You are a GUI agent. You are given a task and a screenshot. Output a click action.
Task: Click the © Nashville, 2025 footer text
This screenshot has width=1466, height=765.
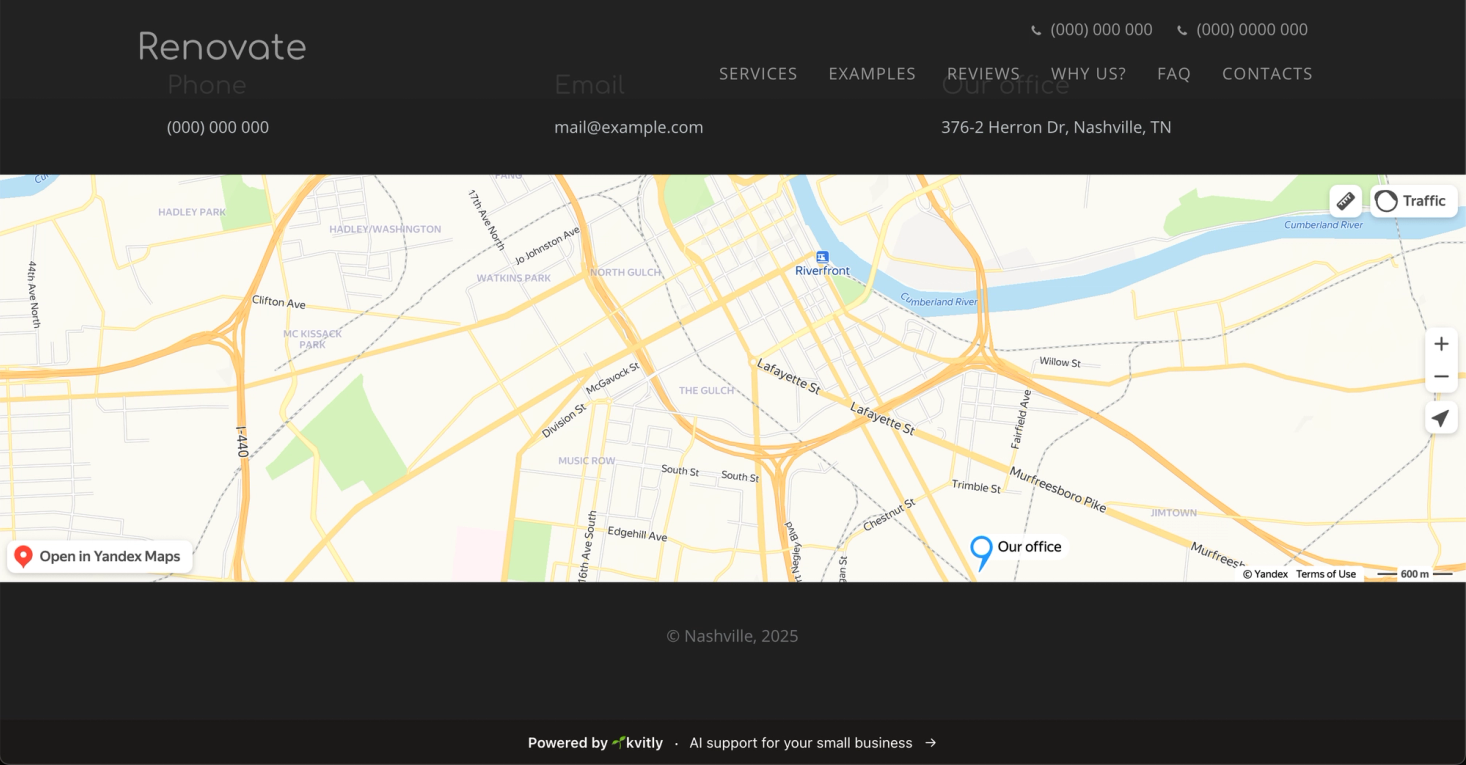click(732, 636)
